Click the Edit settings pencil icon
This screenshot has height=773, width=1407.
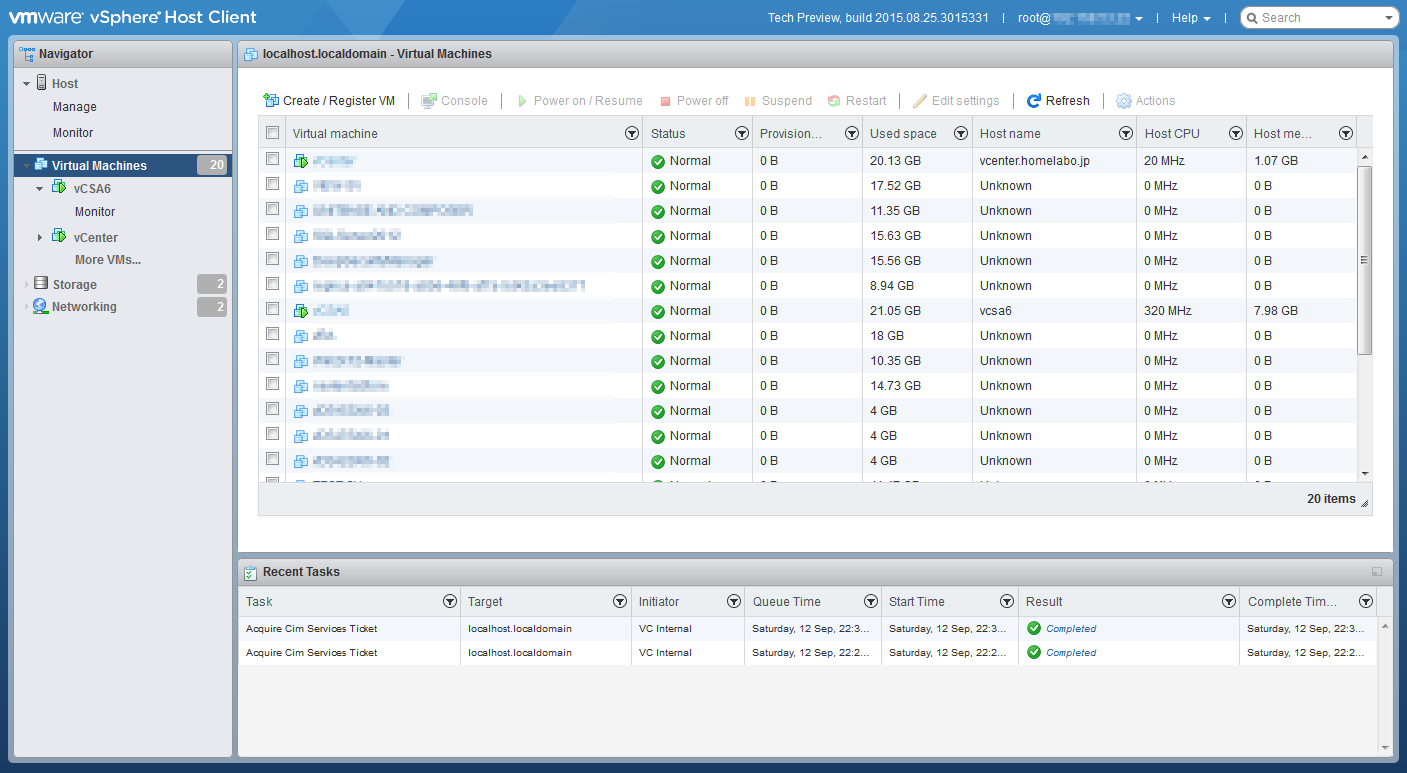coord(920,100)
